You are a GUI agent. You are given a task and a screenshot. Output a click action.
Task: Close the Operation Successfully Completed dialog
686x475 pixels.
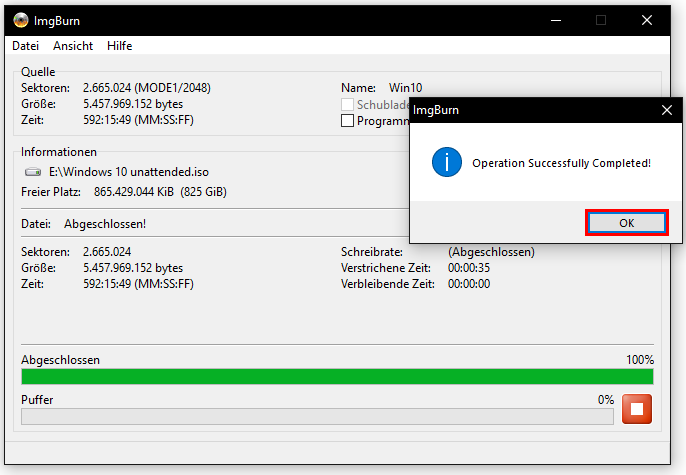click(667, 110)
